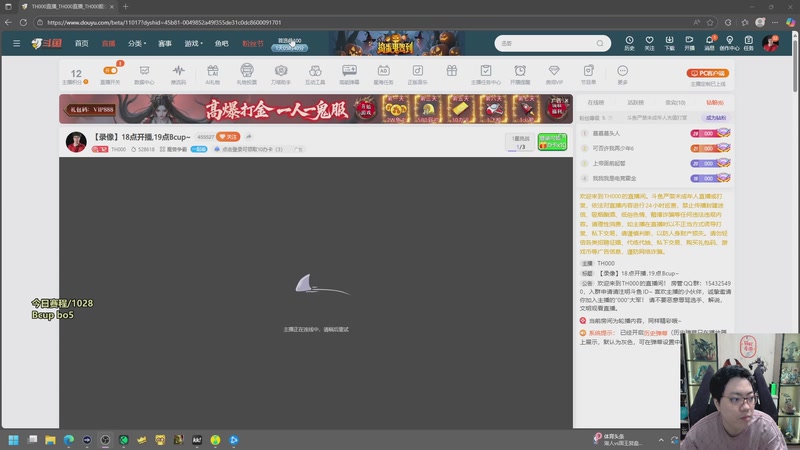Open the AI礼物 tool
The image size is (800, 450).
click(213, 74)
